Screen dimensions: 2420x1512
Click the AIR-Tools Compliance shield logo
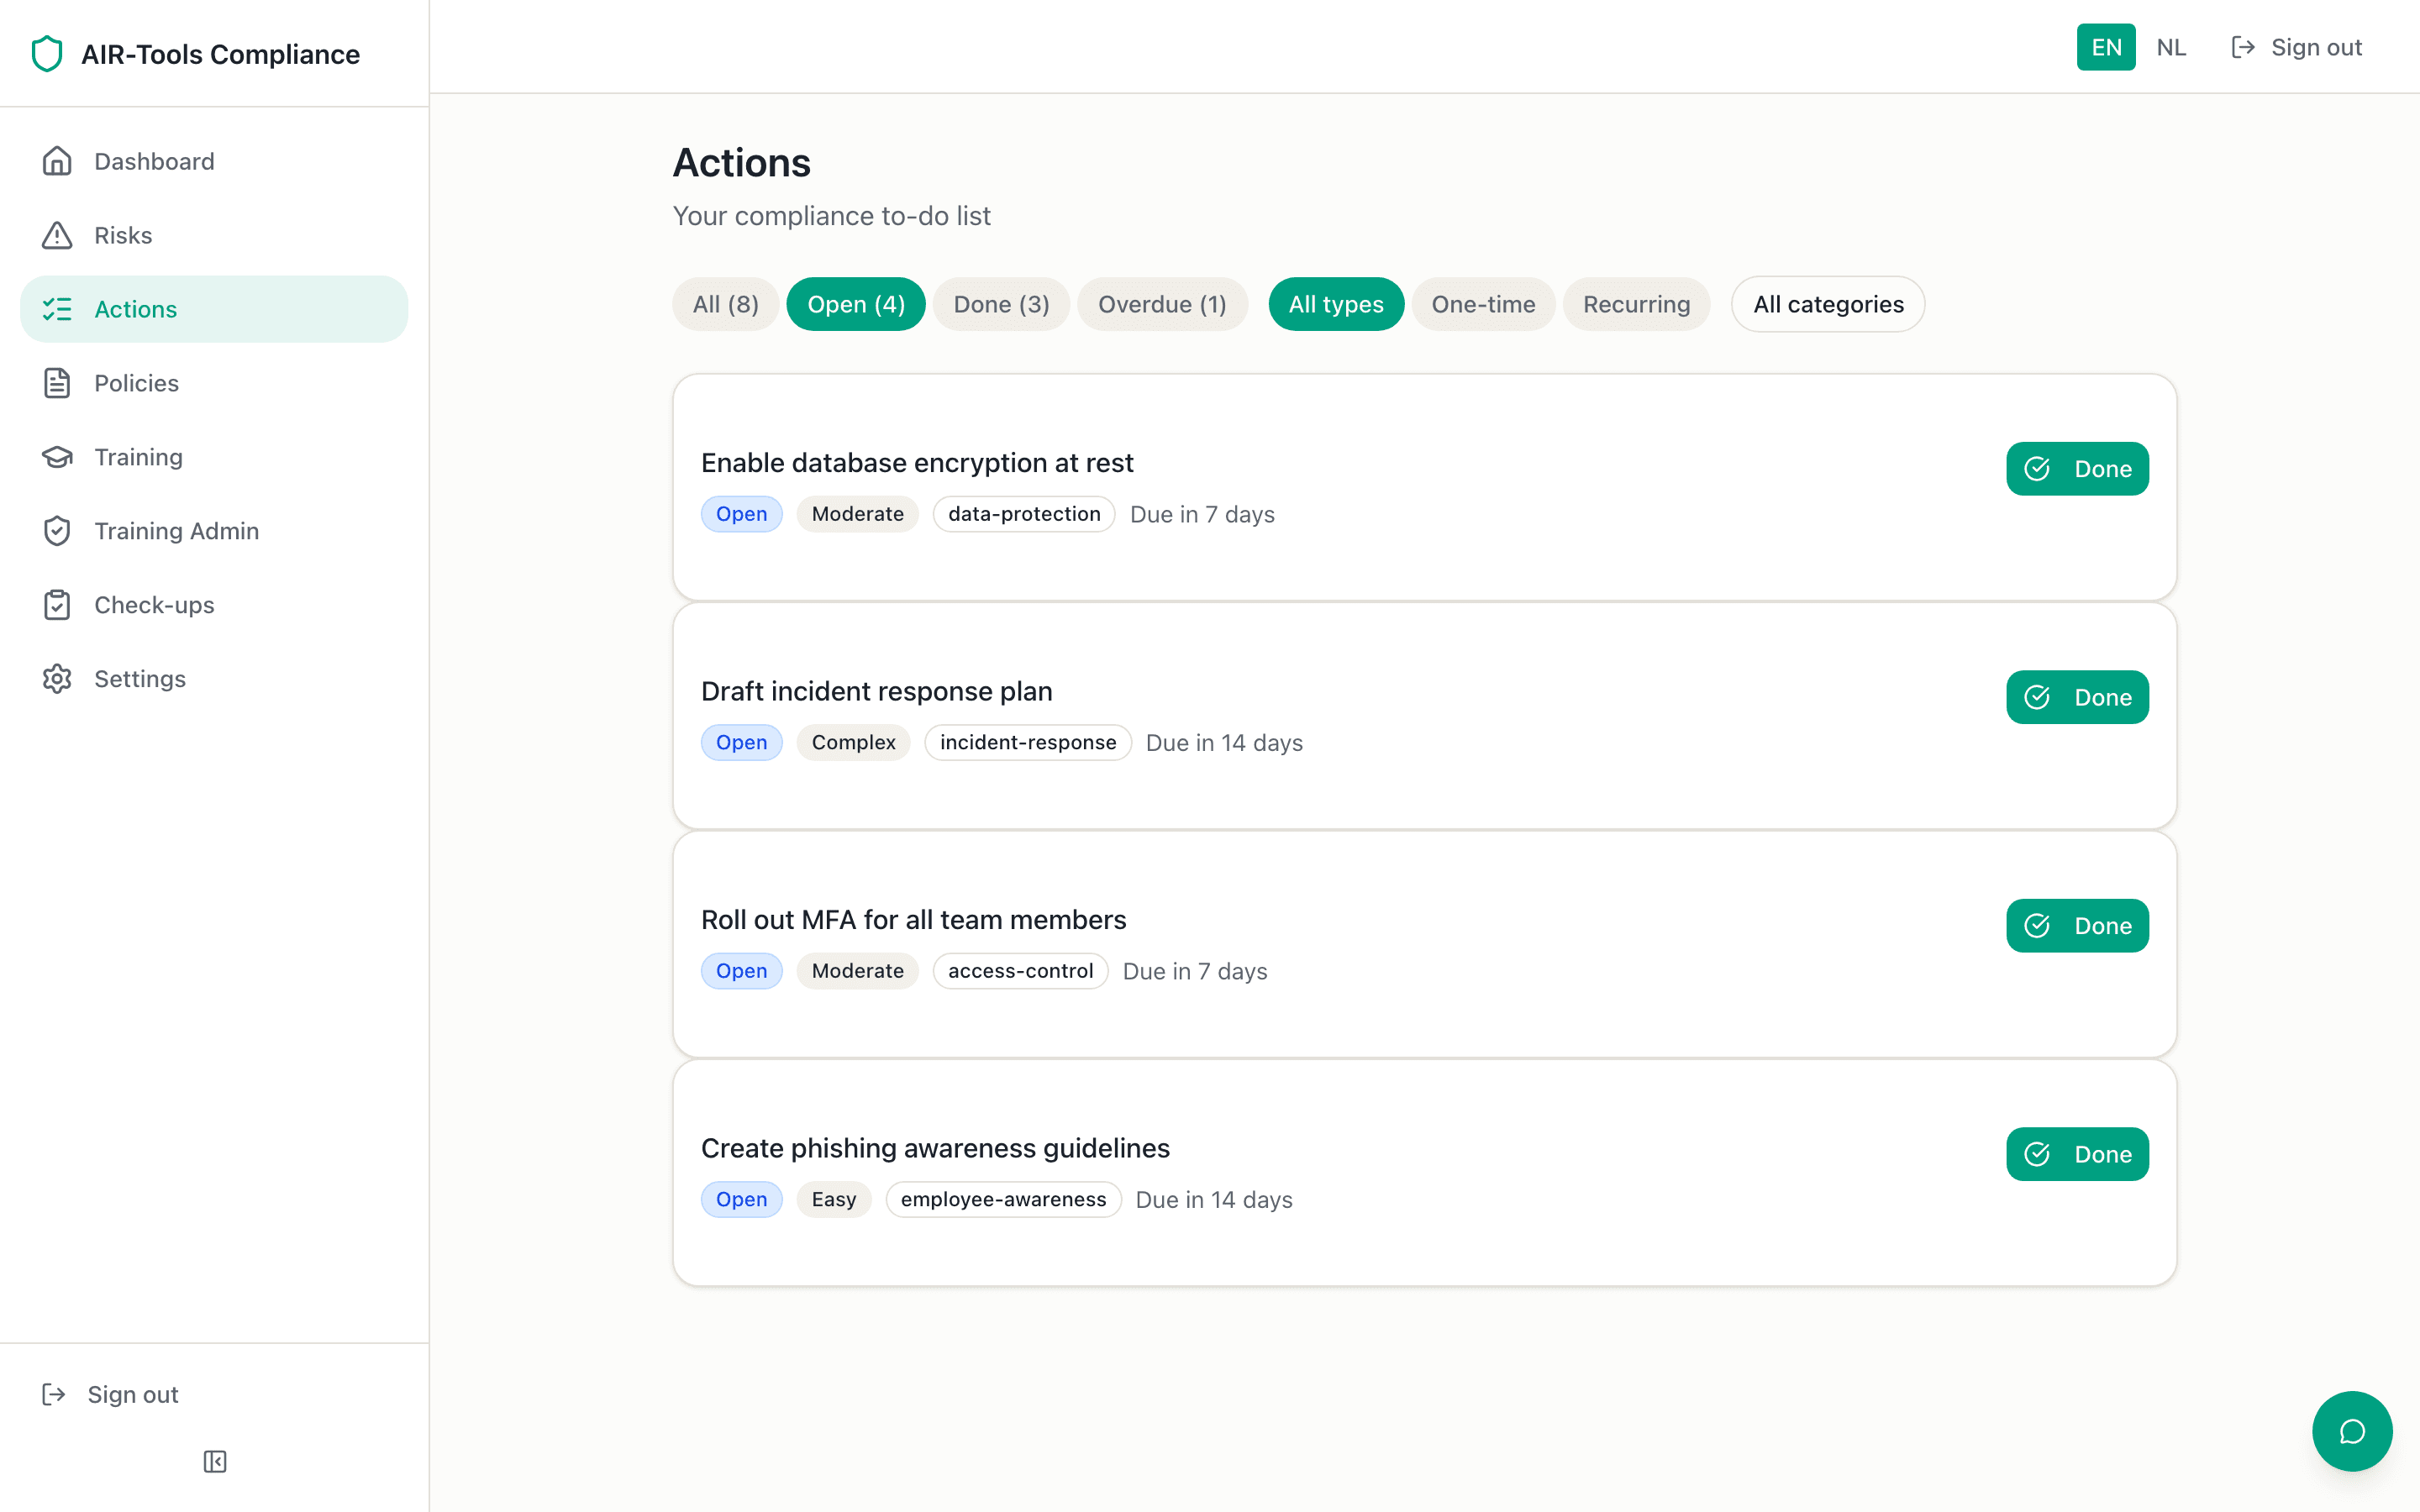(47, 54)
